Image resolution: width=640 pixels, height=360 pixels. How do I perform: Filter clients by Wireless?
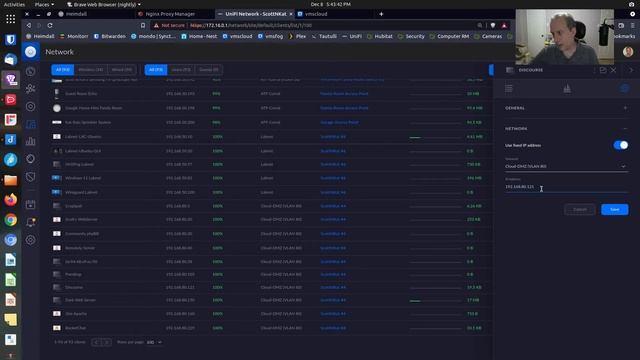point(91,70)
